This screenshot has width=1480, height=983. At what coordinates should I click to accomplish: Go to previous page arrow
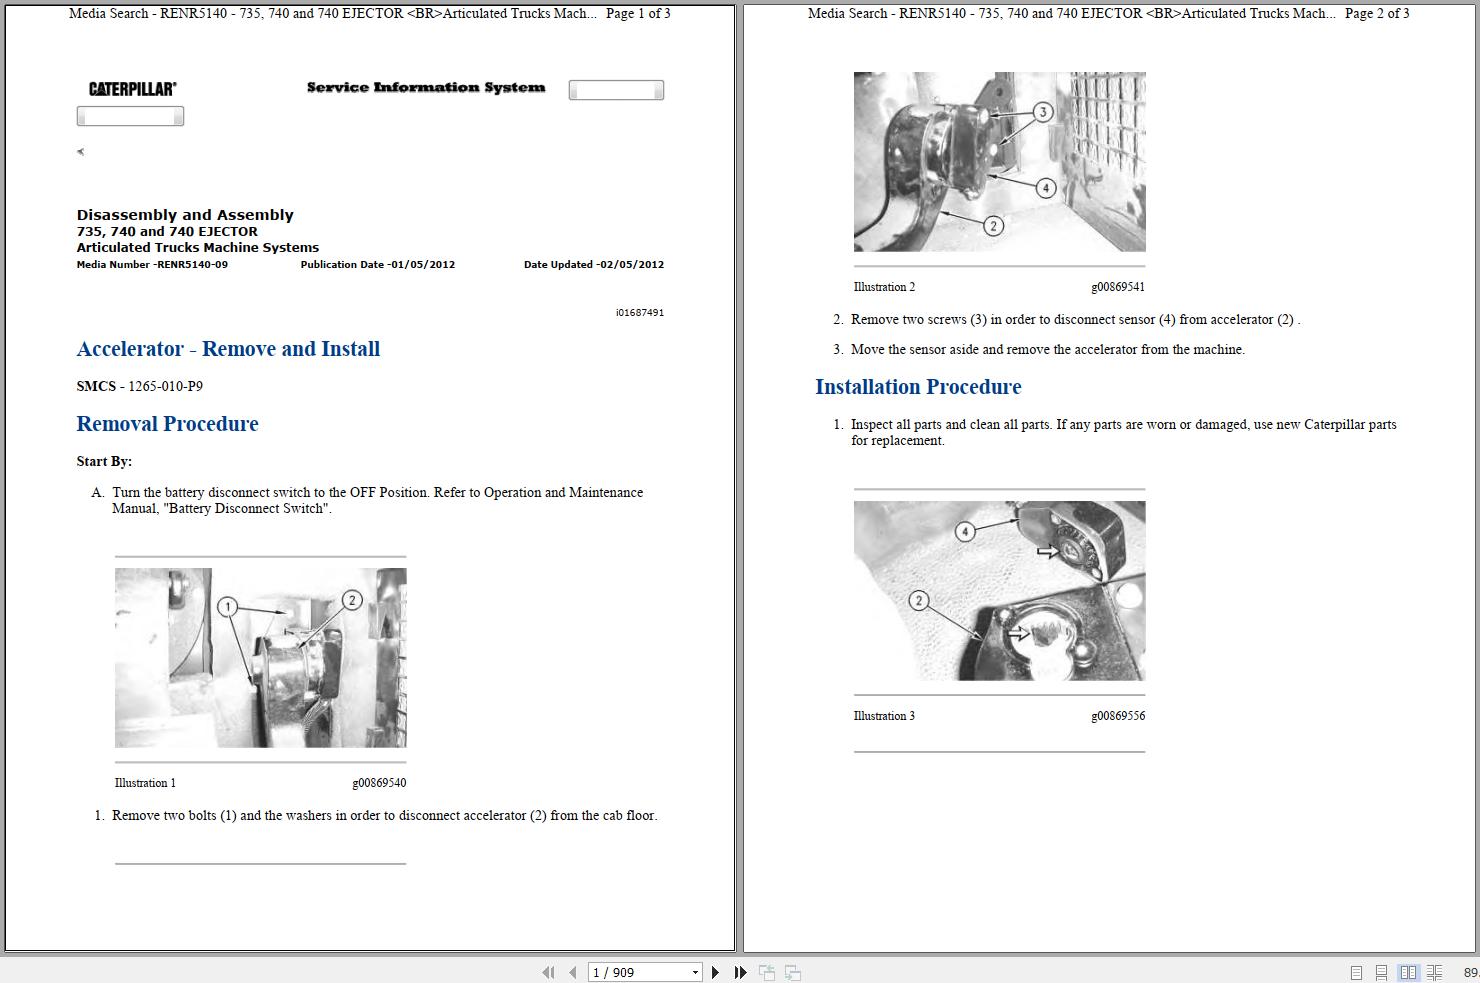click(572, 972)
